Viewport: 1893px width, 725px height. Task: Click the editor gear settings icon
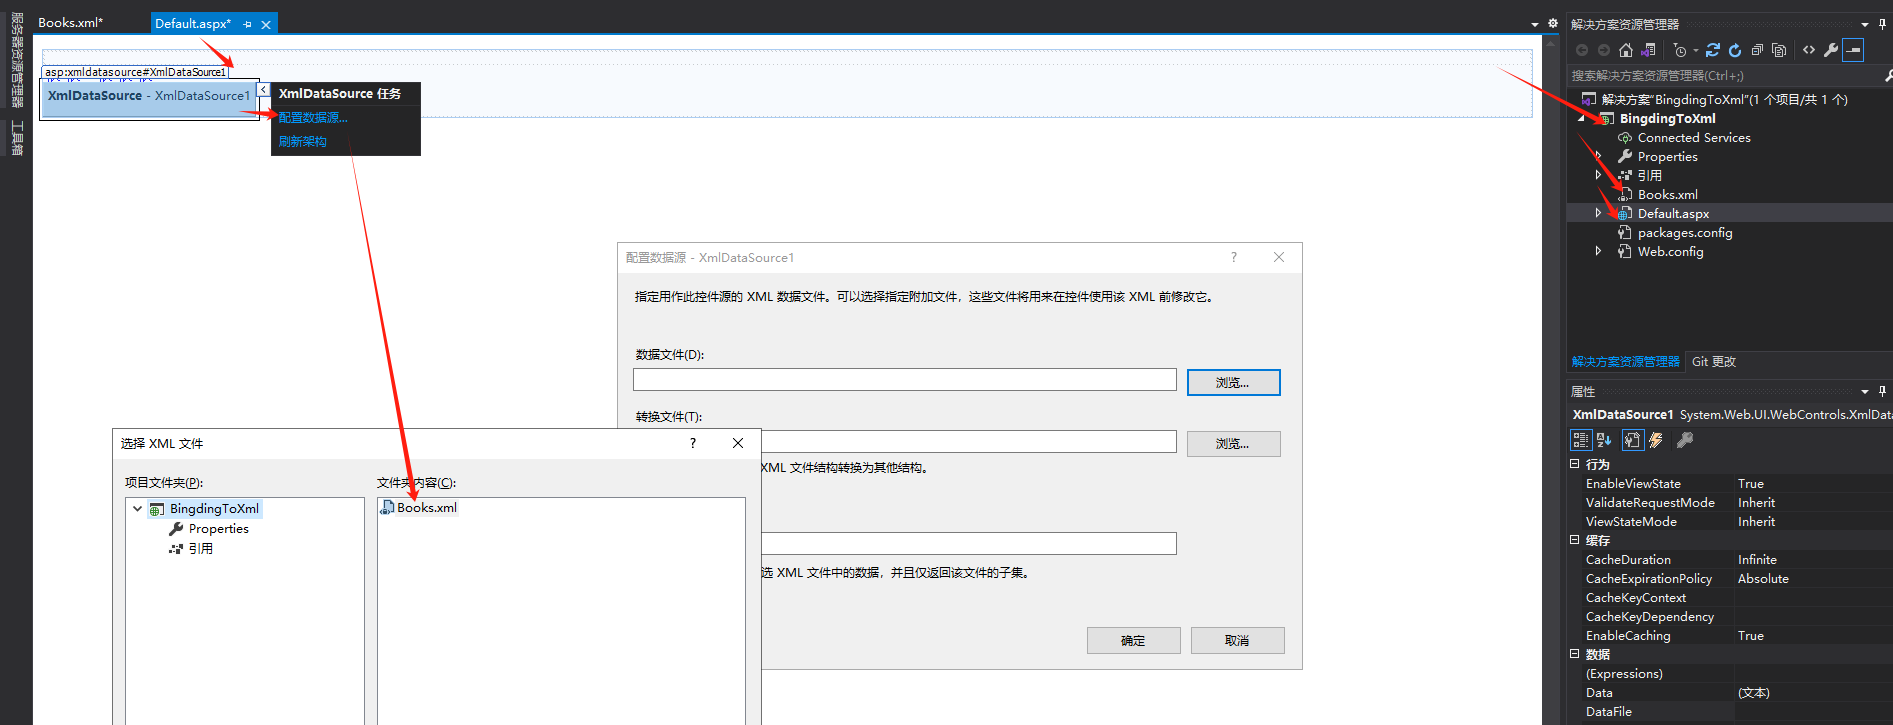click(x=1553, y=23)
